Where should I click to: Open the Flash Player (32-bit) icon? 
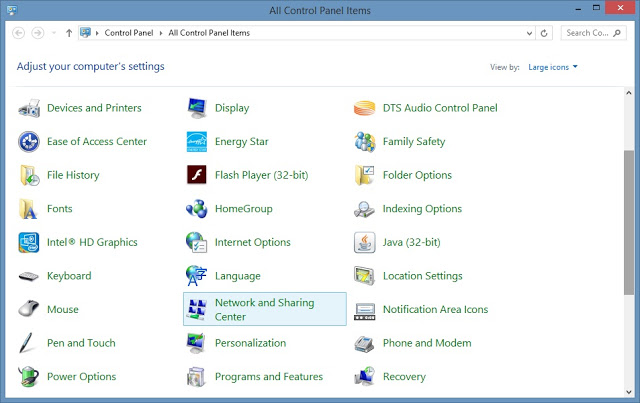[x=197, y=175]
